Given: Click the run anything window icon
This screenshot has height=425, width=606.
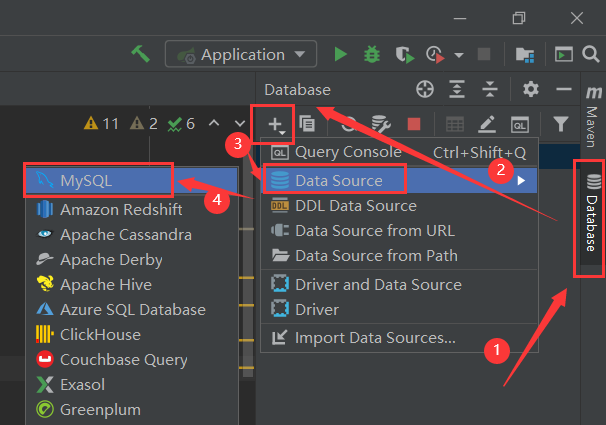Looking at the screenshot, I should tap(563, 54).
